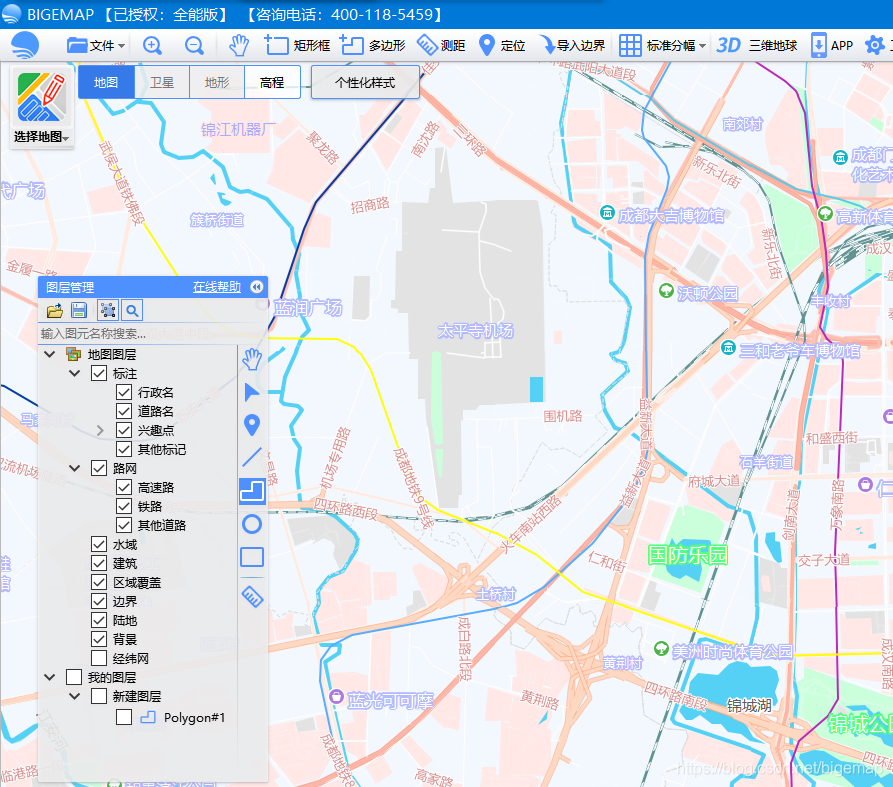Click the zoom out magnifier icon
This screenshot has height=787, width=893.
[x=194, y=45]
